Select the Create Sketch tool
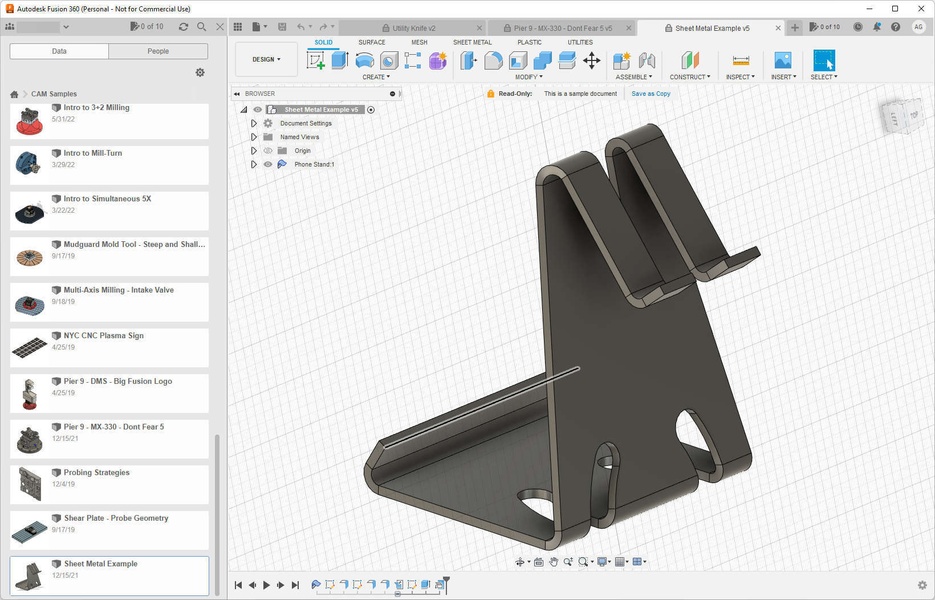The width and height of the screenshot is (935, 600). (x=316, y=61)
